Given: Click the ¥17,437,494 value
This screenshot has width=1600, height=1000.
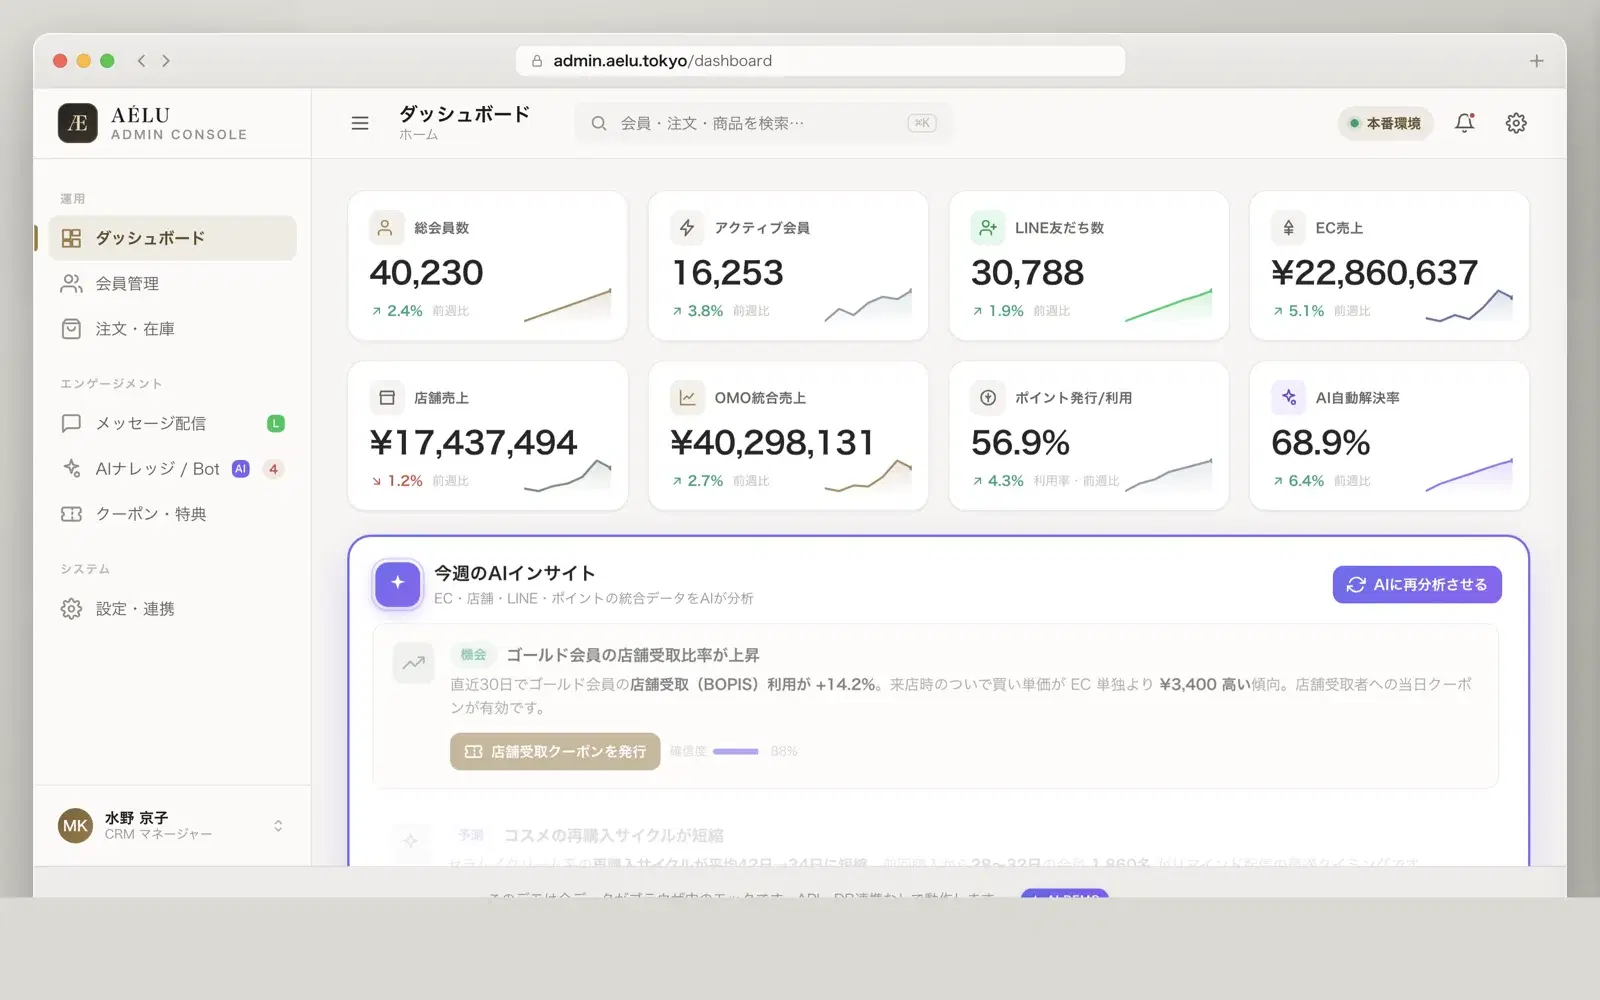Looking at the screenshot, I should 473,442.
